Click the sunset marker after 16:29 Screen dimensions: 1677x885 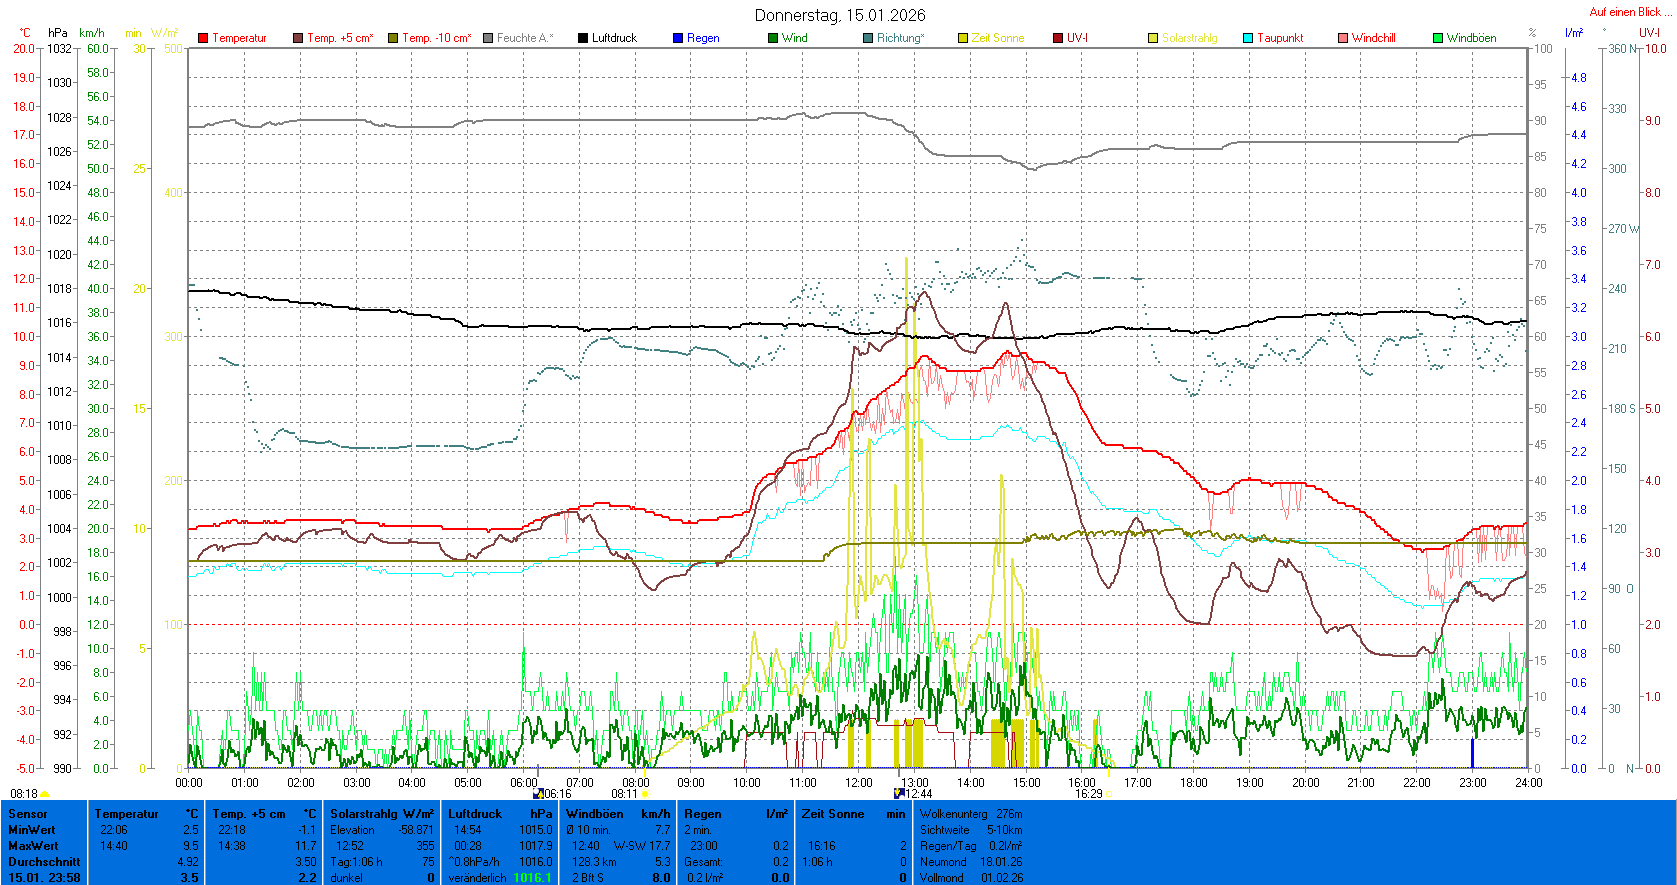(x=1108, y=794)
